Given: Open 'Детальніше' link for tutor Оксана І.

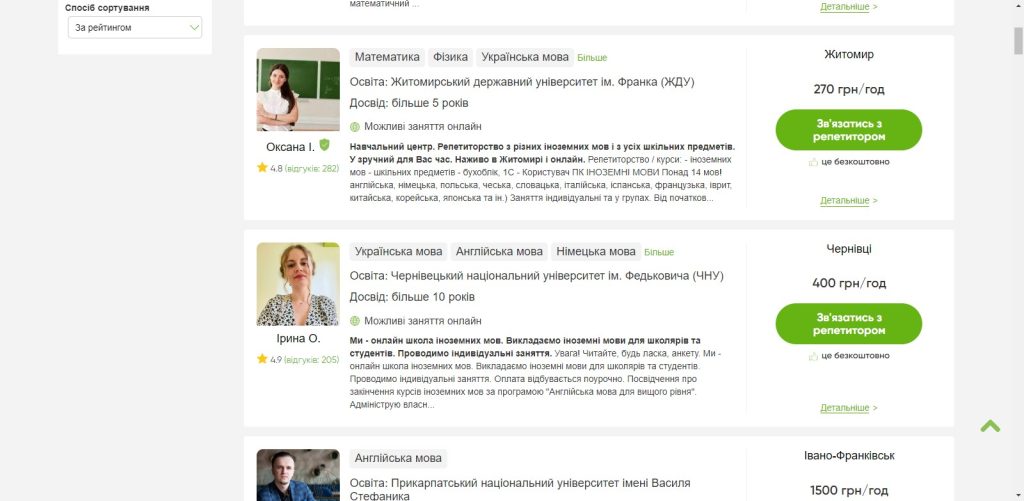Looking at the screenshot, I should 848,201.
